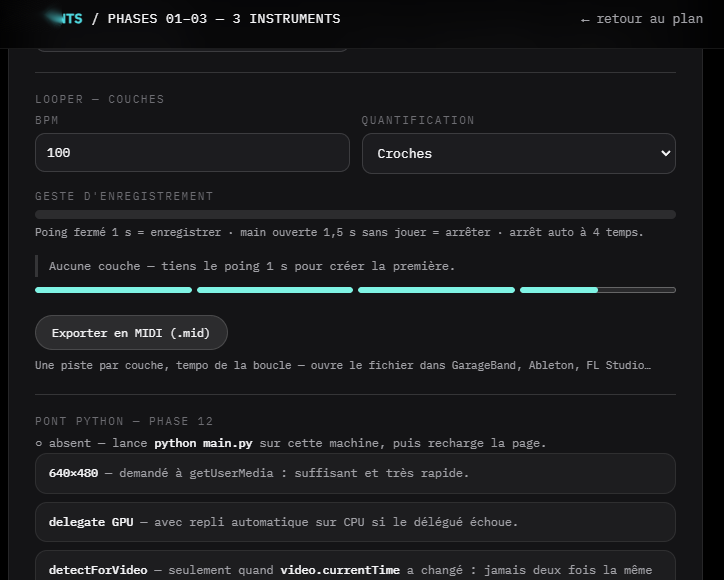724x580 pixels.
Task: Click the "retour au plan" link
Action: click(642, 19)
